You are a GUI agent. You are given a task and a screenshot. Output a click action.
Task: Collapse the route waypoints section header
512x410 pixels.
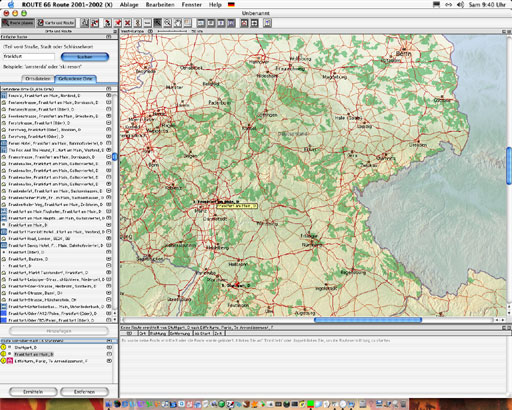pos(109,341)
